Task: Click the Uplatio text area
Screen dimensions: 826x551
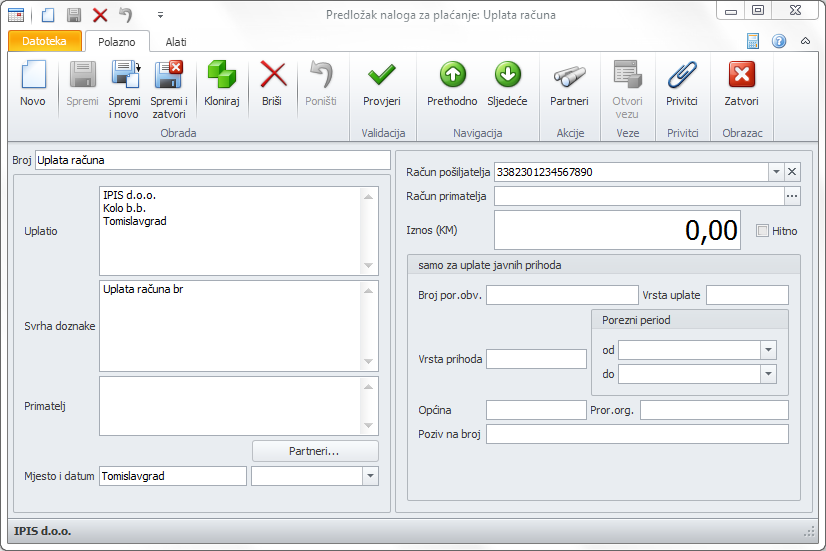Action: [238, 231]
